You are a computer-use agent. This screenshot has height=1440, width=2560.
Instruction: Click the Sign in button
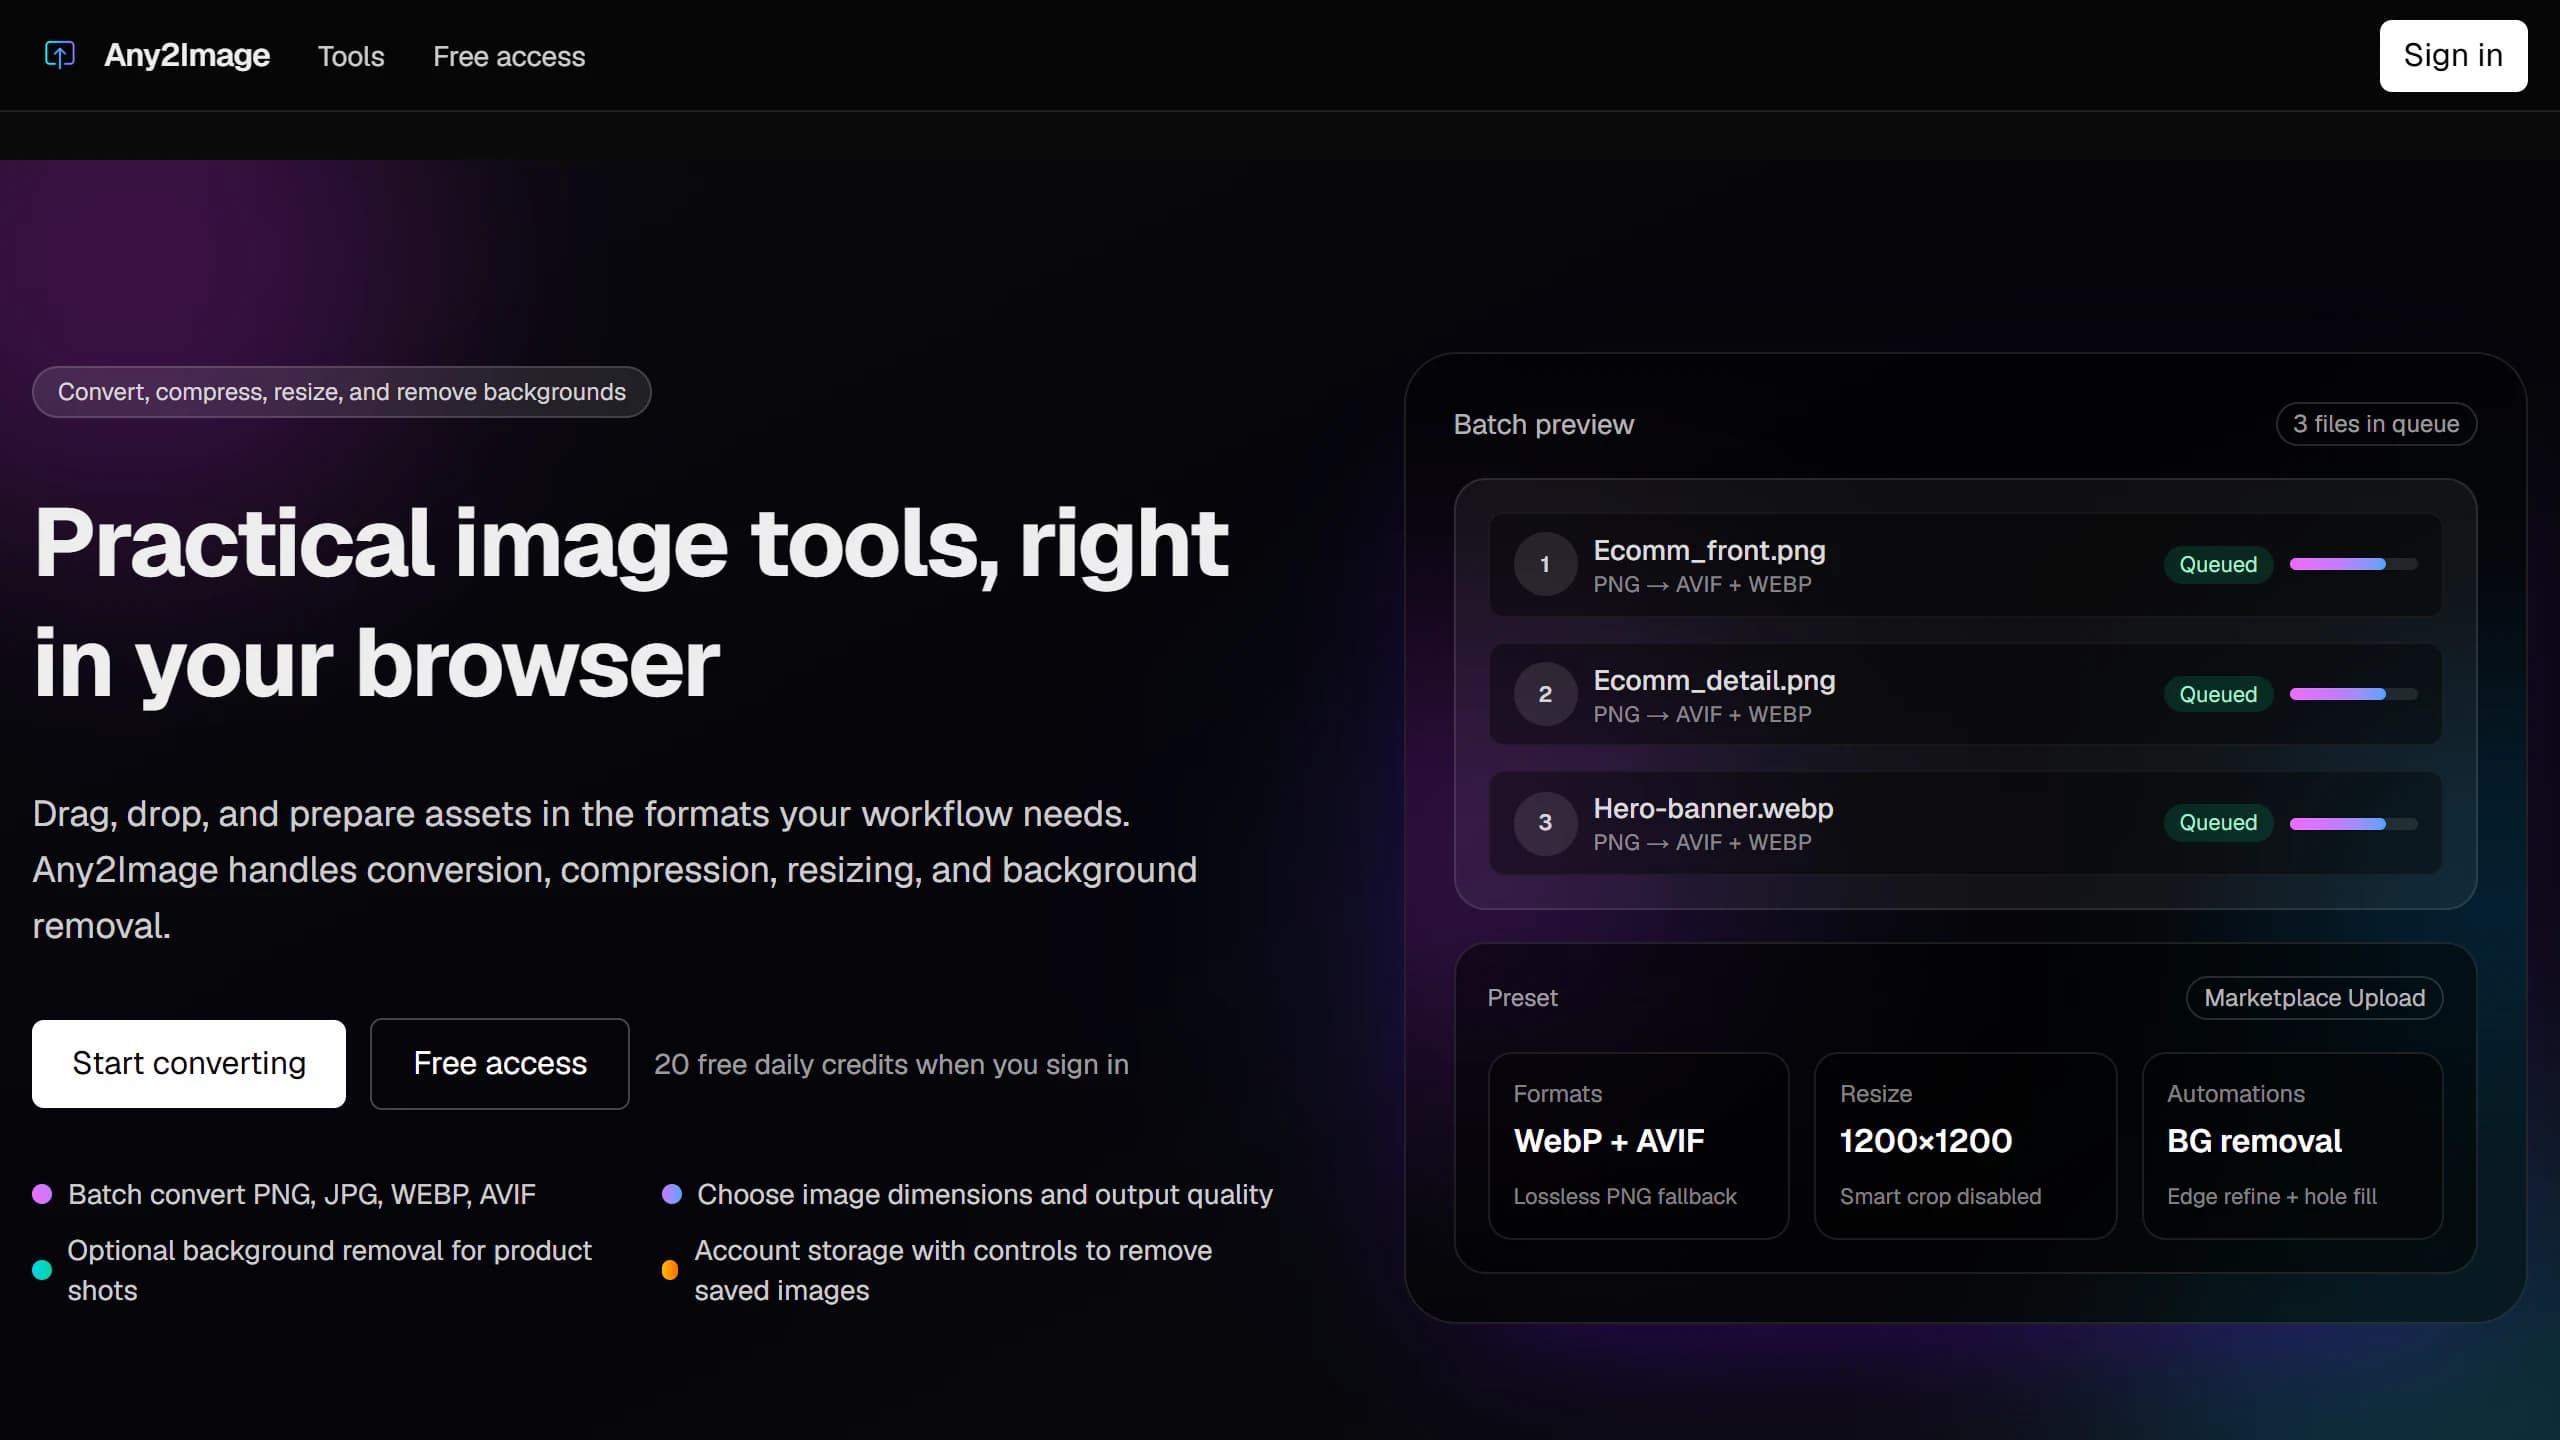[2453, 56]
